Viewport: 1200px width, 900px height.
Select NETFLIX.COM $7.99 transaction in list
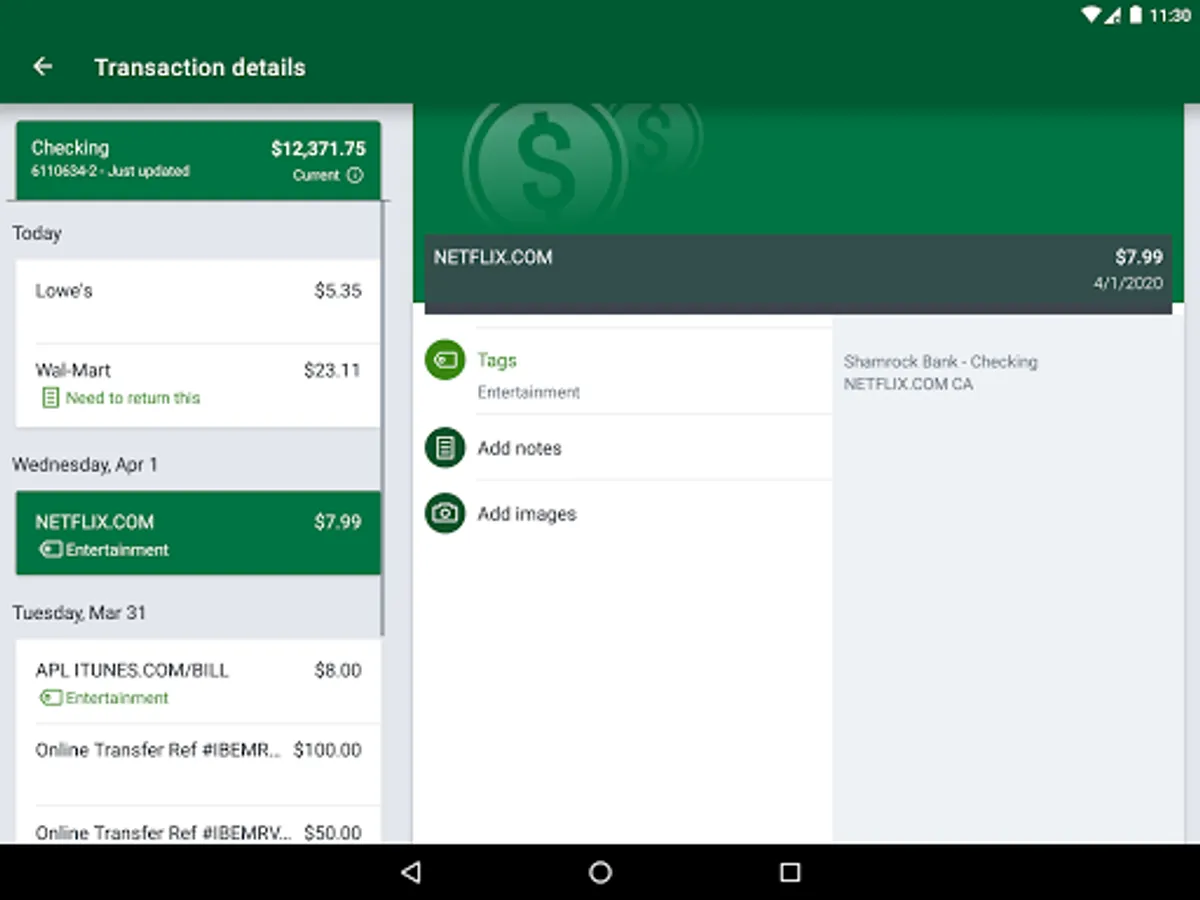click(x=198, y=533)
